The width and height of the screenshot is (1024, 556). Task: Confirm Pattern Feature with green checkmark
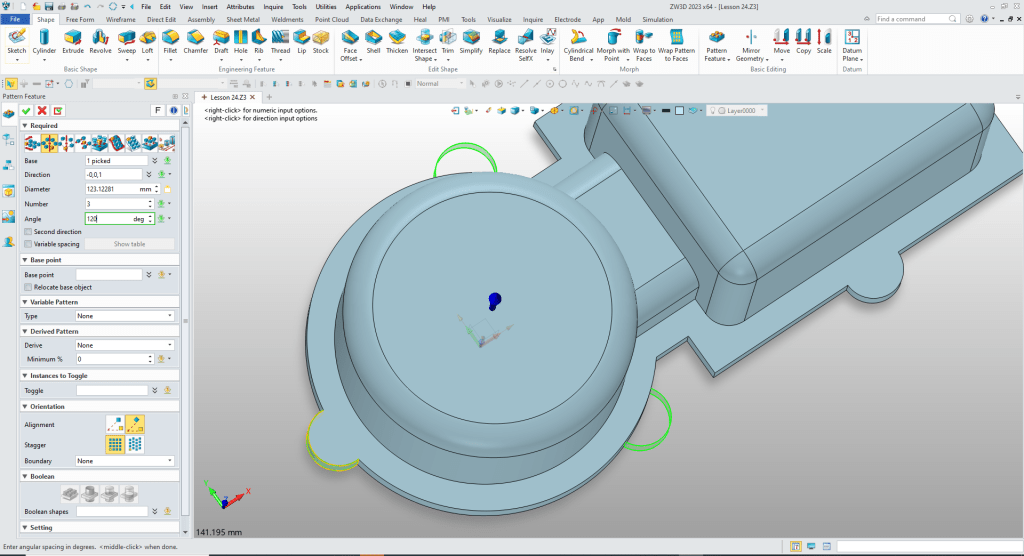tap(26, 110)
